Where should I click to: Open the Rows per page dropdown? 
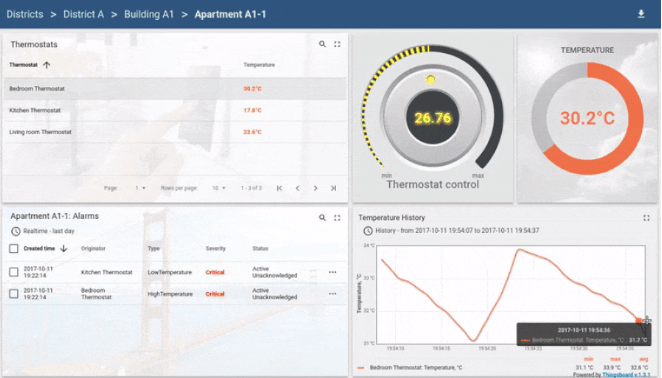219,188
